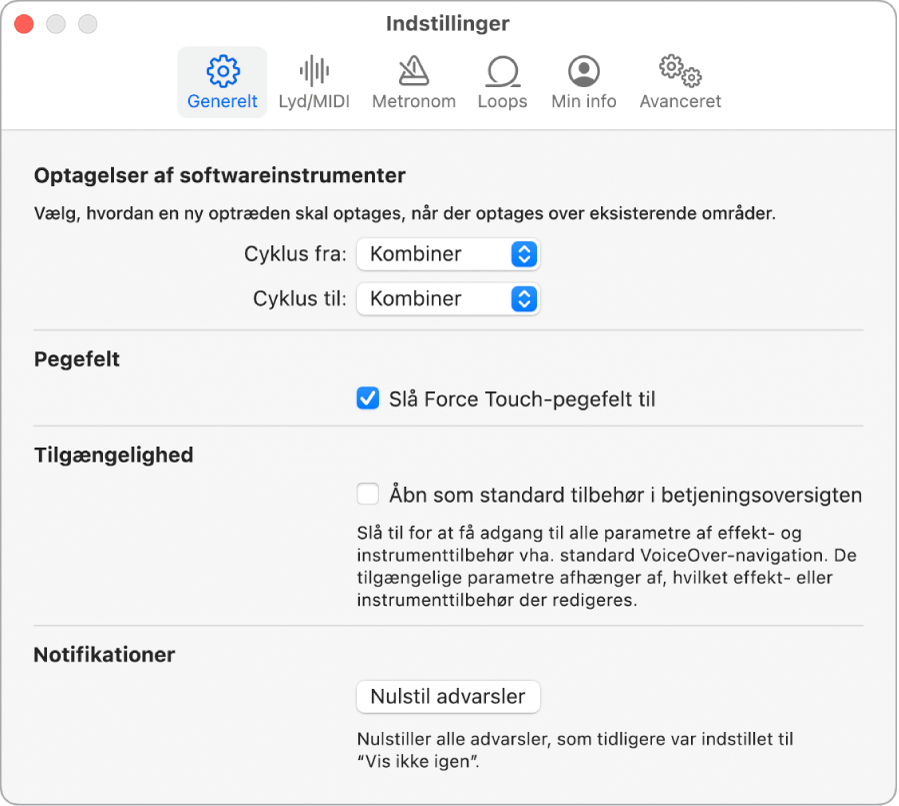Click the Generelt gear icon
The image size is (899, 806).
pos(222,71)
